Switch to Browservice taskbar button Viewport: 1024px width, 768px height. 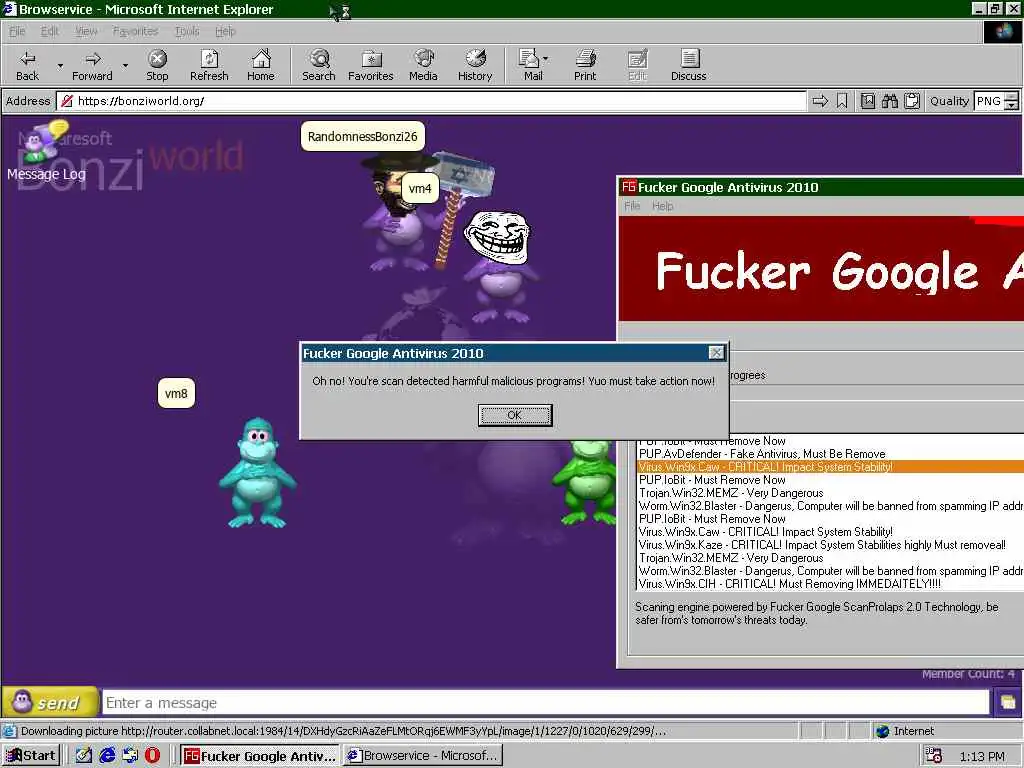(423, 756)
